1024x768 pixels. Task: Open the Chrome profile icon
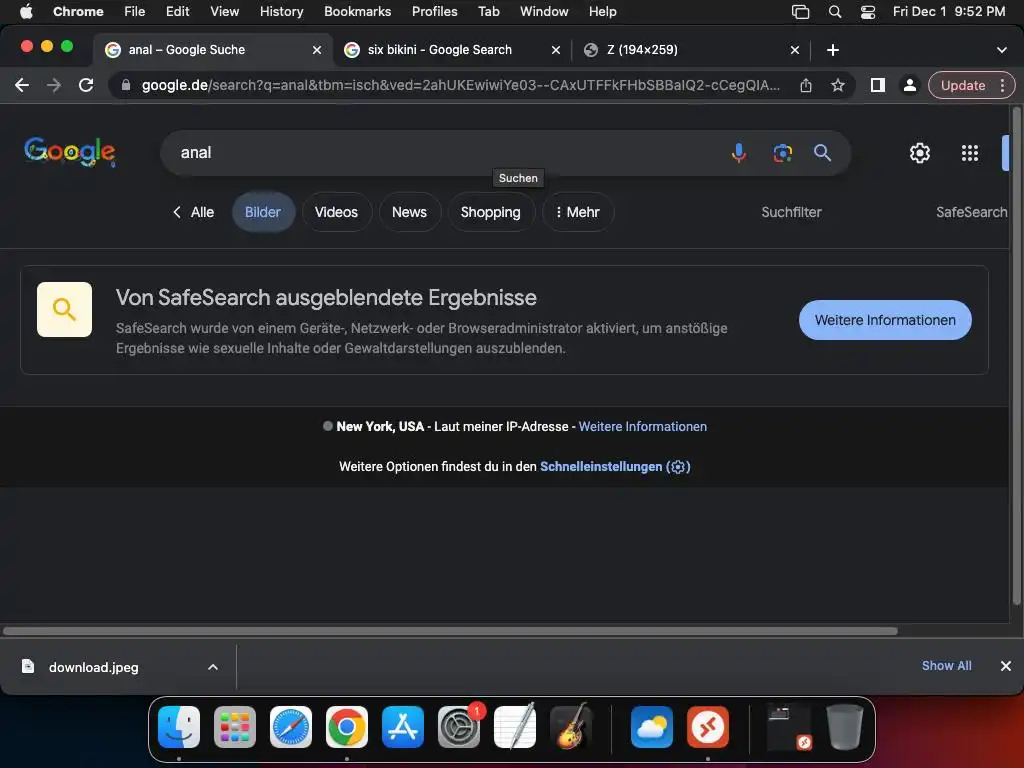coord(909,86)
